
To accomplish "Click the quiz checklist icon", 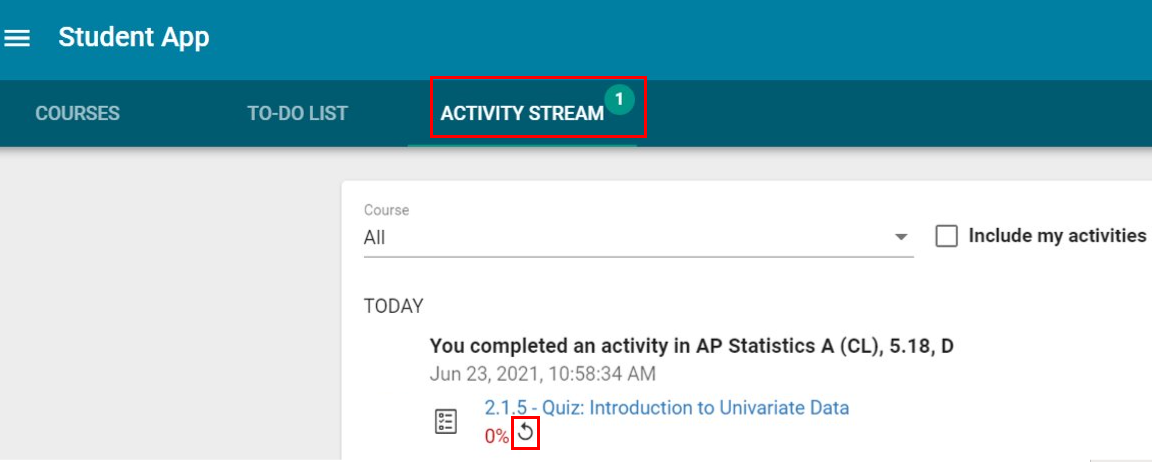I will click(446, 422).
